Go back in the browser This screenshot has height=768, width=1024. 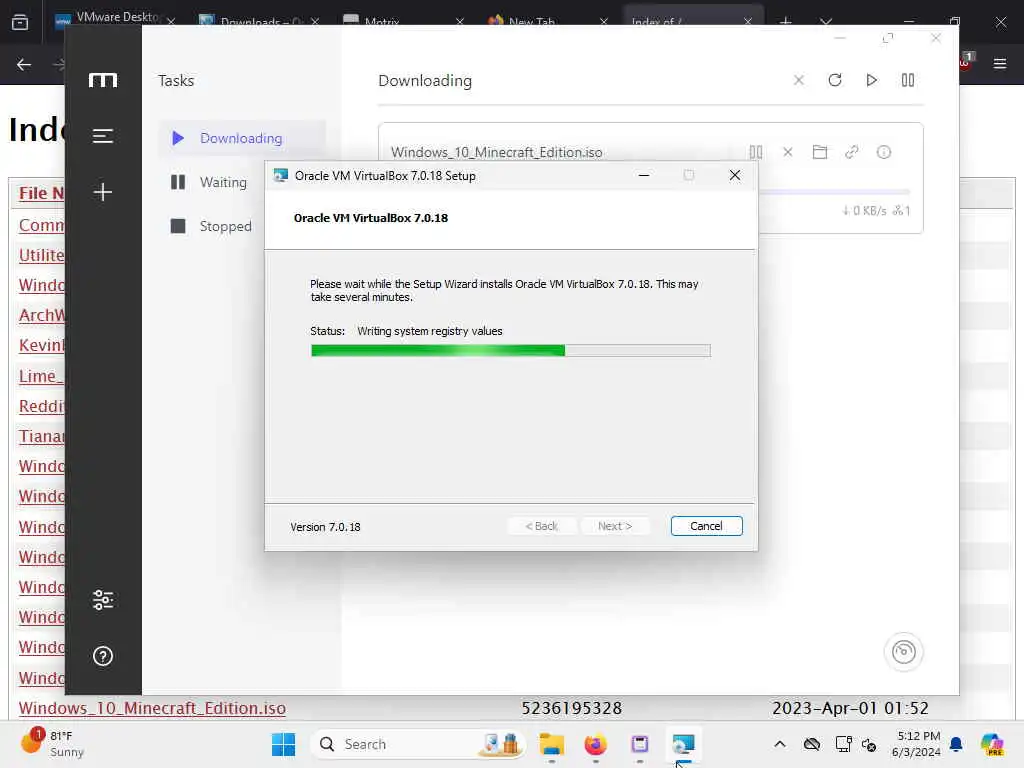click(x=24, y=64)
